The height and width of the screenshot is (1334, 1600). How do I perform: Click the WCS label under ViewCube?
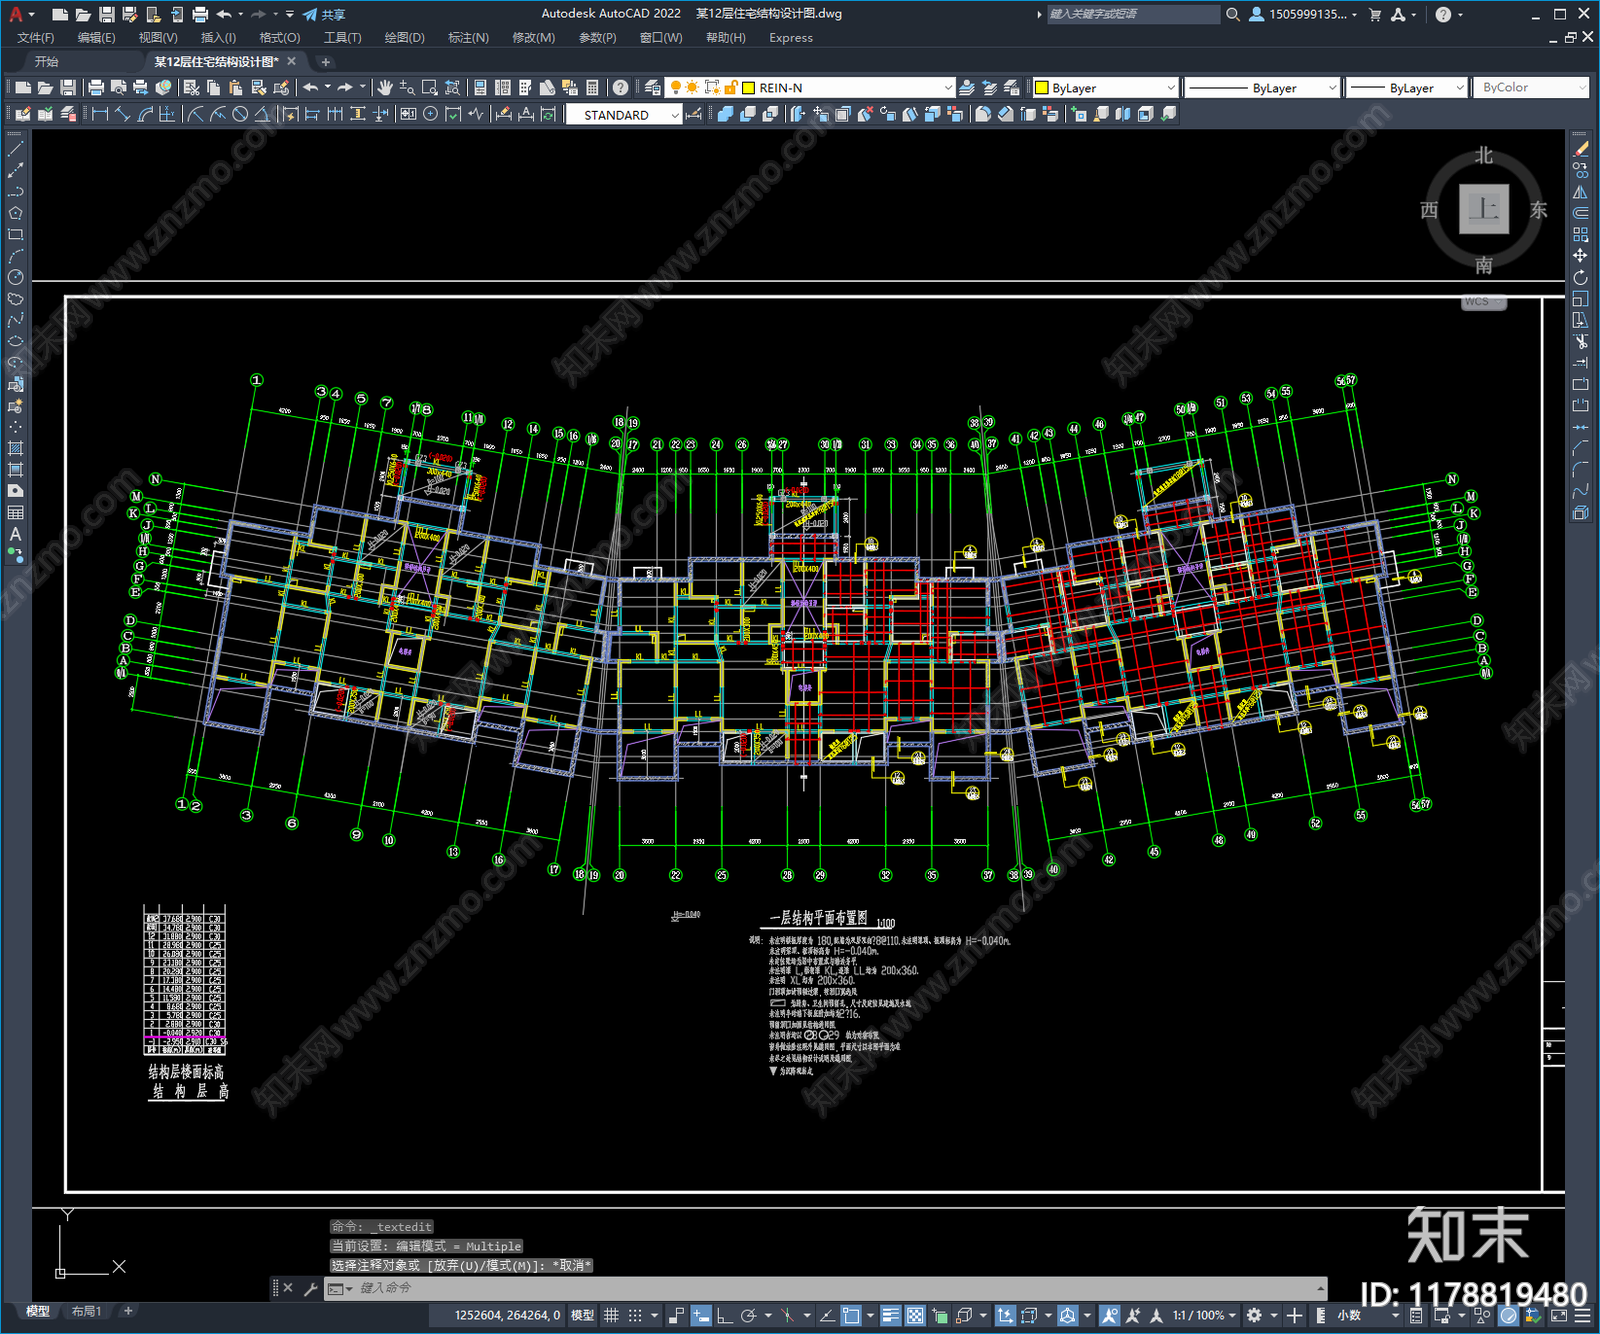pyautogui.click(x=1483, y=302)
